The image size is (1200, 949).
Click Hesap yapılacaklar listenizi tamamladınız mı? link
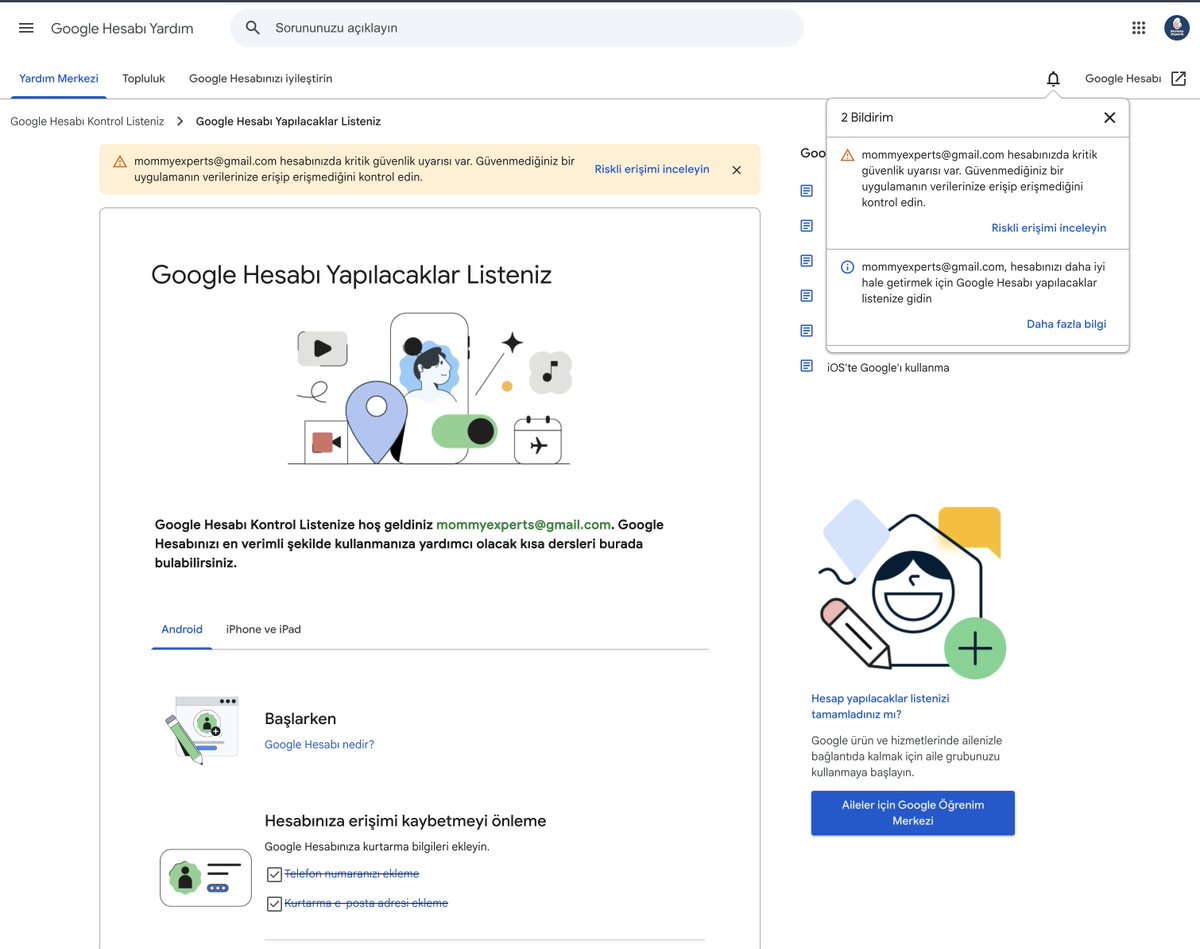(x=880, y=706)
